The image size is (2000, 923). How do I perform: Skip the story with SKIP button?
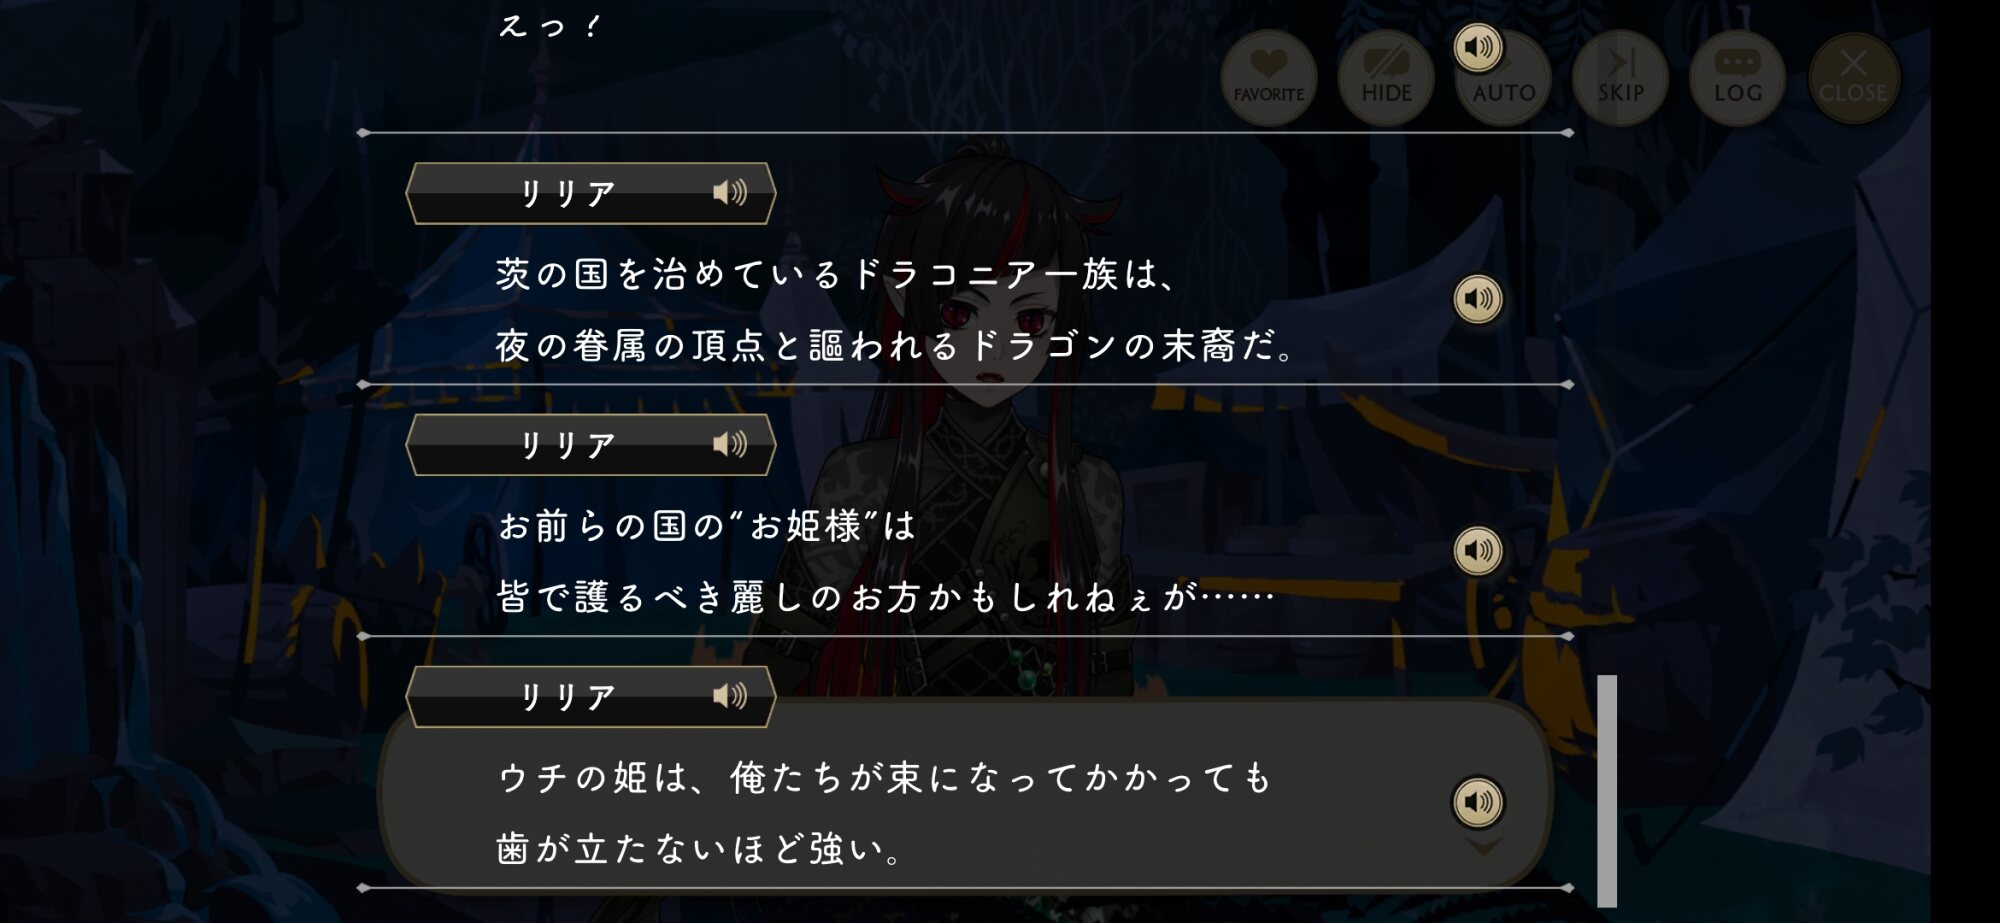(x=1620, y=78)
